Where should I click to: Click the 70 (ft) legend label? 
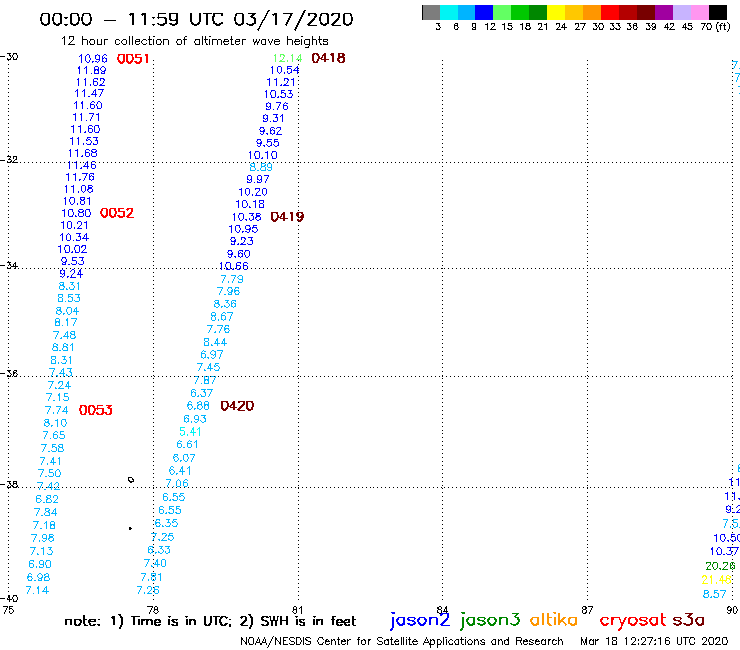(715, 27)
